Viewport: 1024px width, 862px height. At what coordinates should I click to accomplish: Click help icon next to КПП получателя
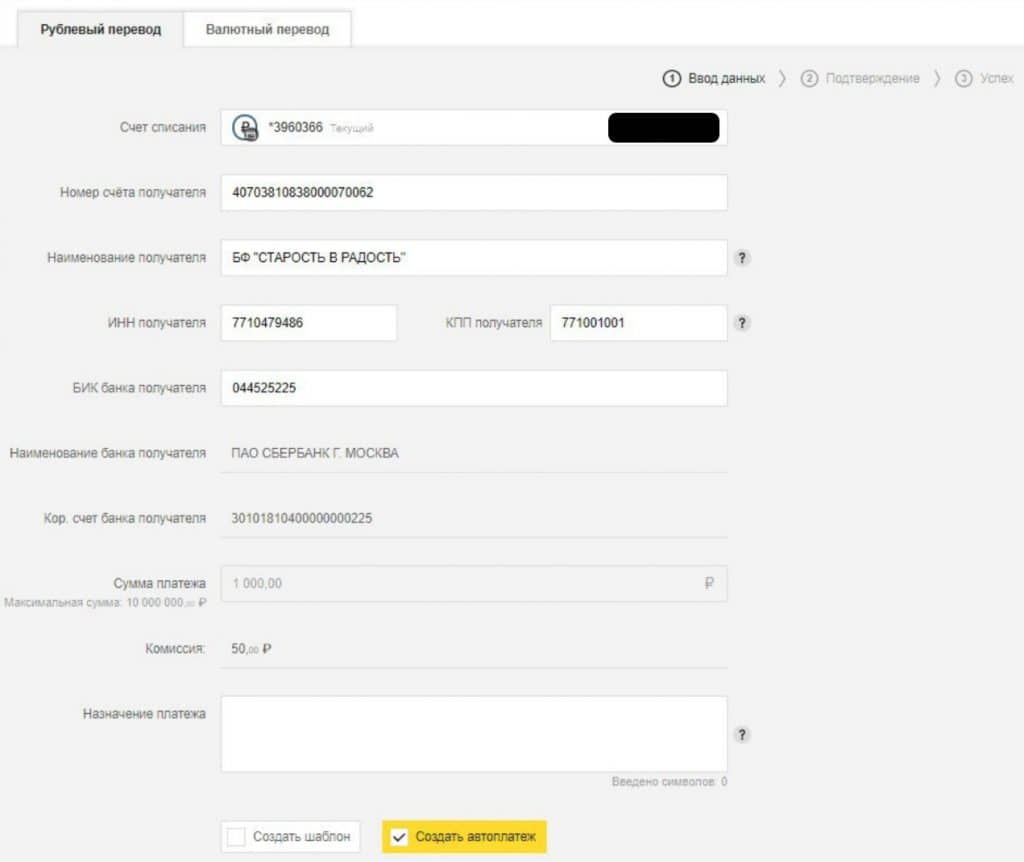click(x=742, y=323)
